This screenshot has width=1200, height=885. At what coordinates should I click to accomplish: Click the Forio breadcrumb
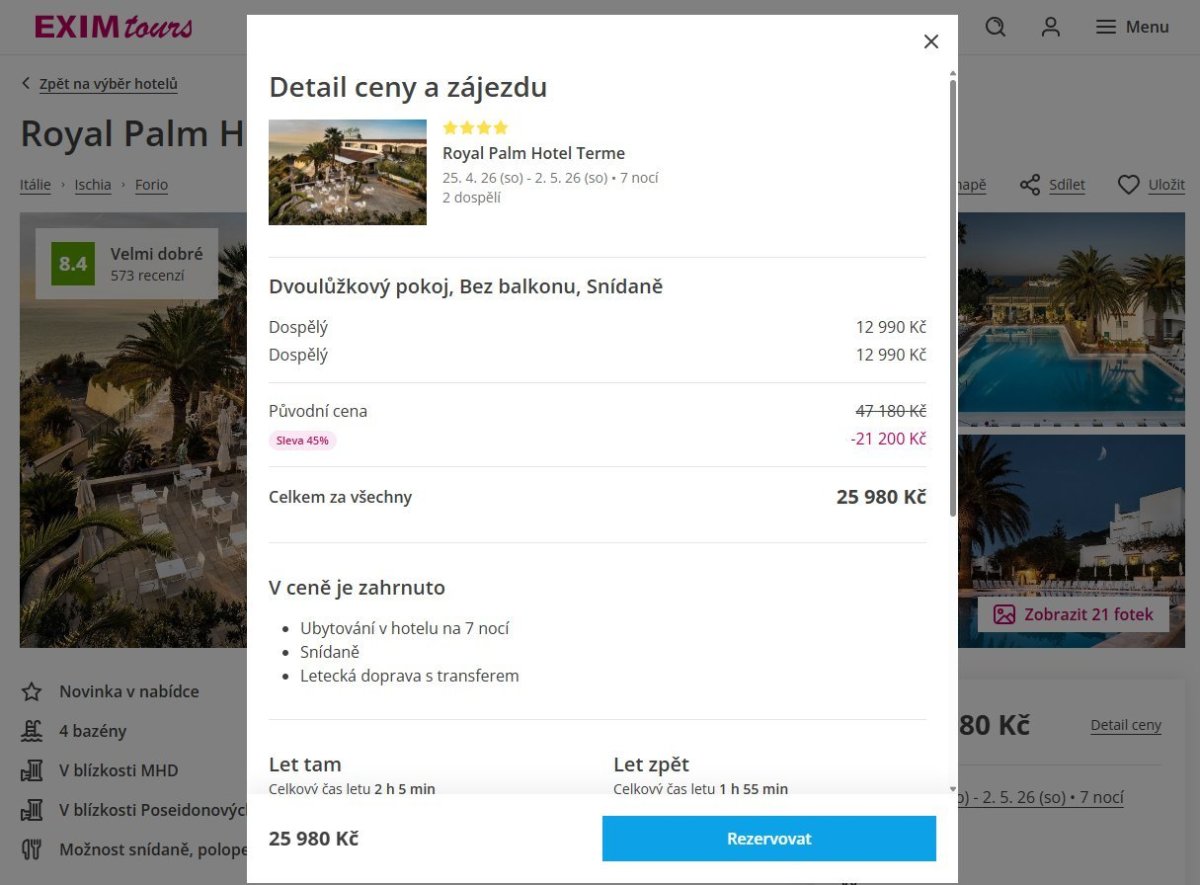point(151,185)
